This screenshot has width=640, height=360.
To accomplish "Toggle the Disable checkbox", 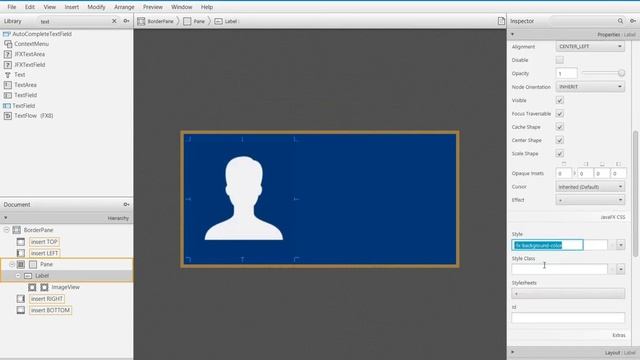I will [x=560, y=60].
